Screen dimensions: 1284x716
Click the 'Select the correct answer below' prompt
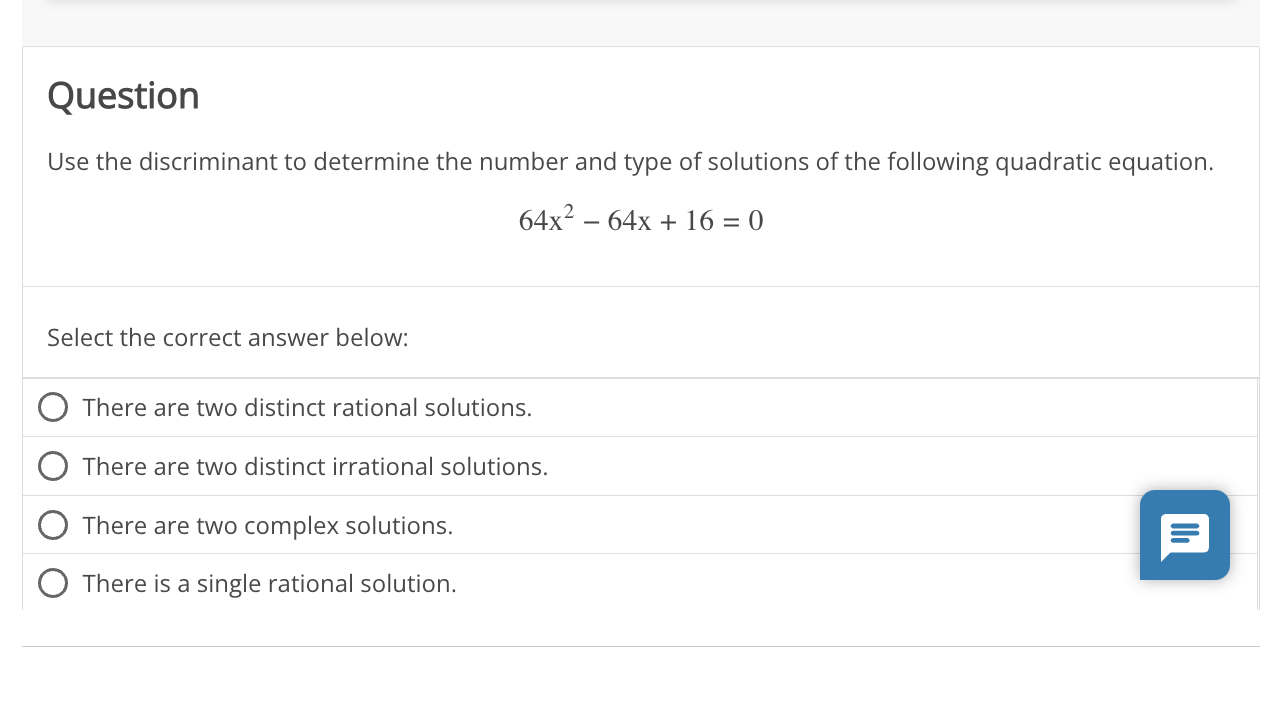pyautogui.click(x=227, y=337)
